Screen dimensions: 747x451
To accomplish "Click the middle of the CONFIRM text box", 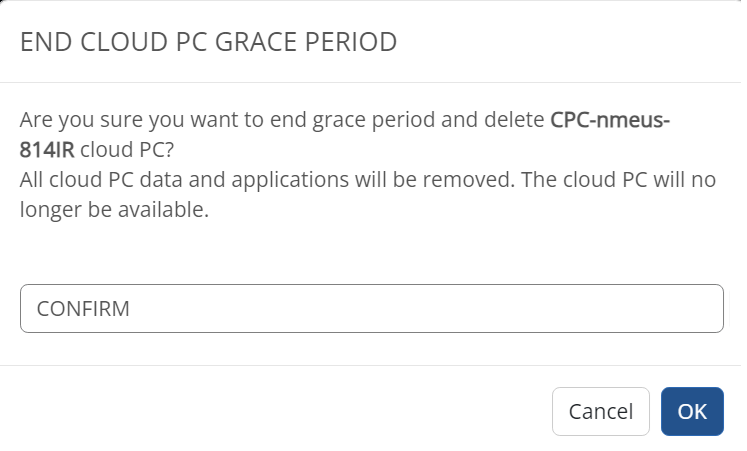I will (372, 309).
